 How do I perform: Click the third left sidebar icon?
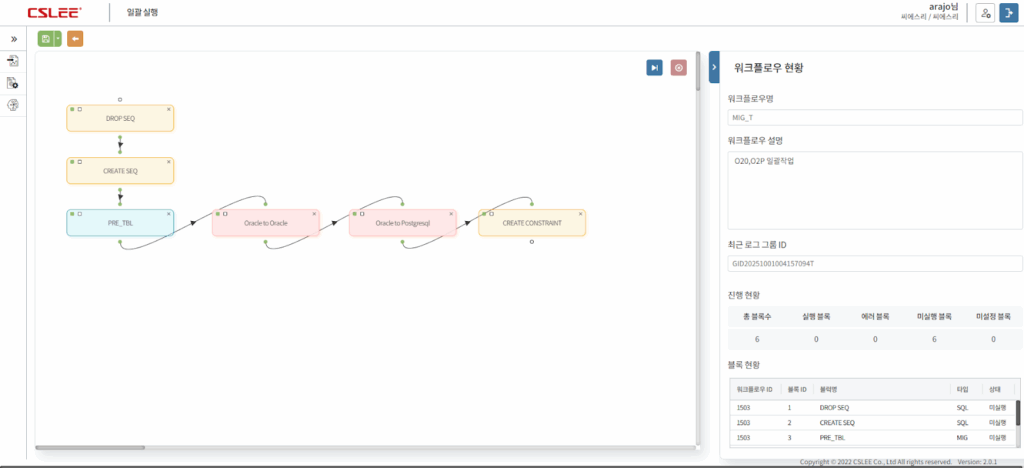(14, 105)
